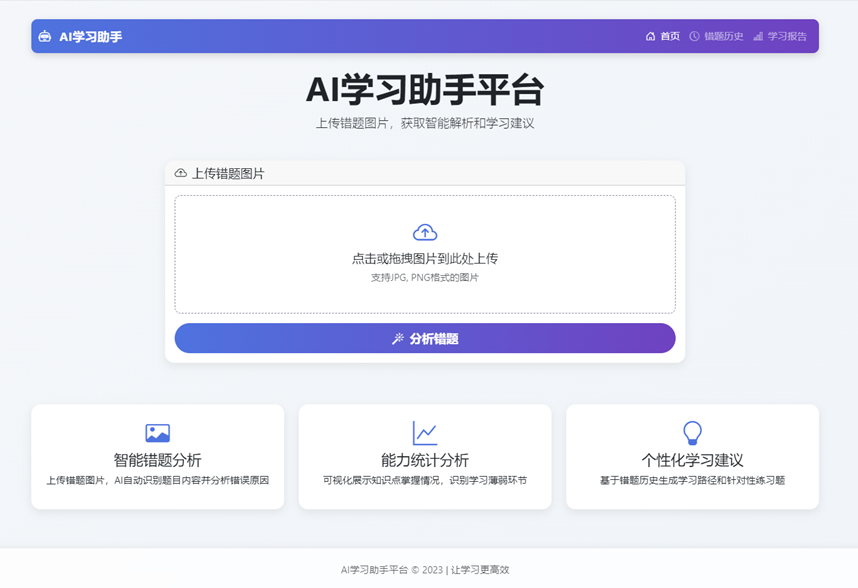This screenshot has width=858, height=588.
Task: Click the dashed image upload dropzone
Action: click(x=425, y=254)
